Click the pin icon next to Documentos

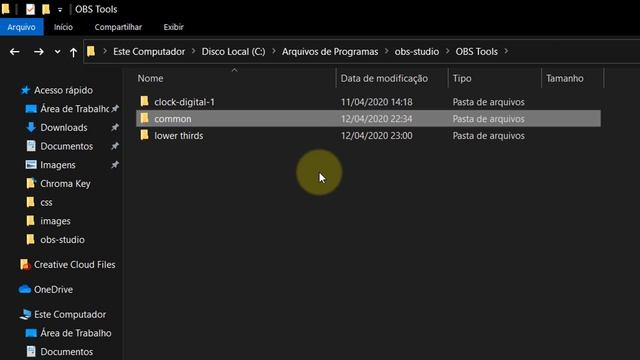(x=115, y=146)
